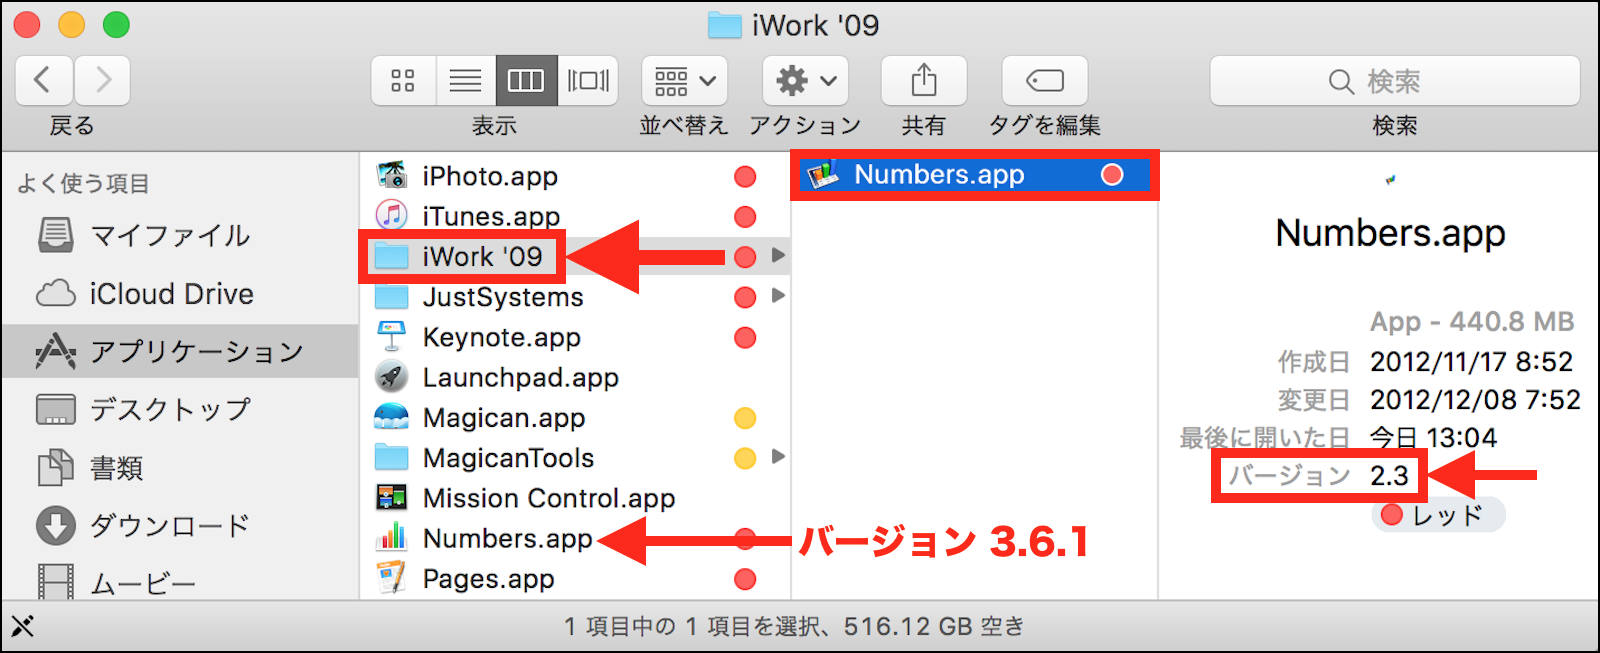Switch to icon view
Screen dimensions: 1600x653
pos(403,80)
